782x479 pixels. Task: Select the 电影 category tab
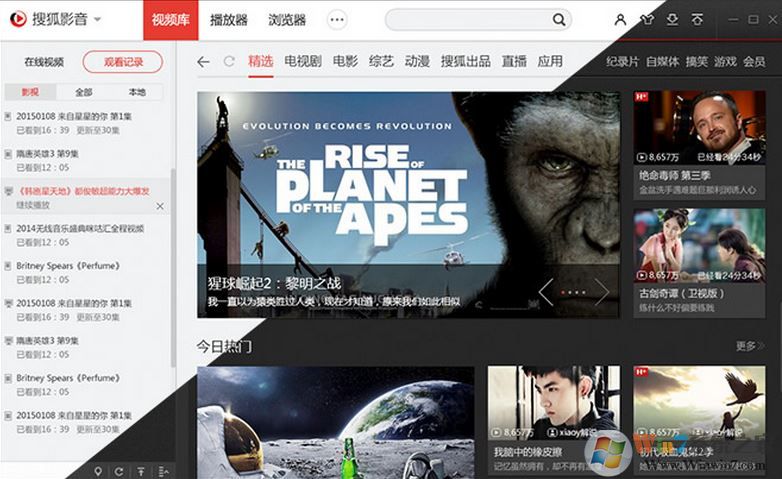(x=345, y=61)
